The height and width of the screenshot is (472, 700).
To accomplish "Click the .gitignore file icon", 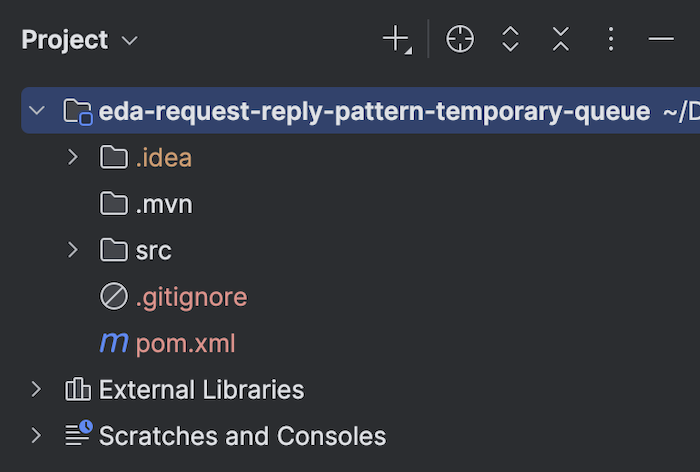I will pyautogui.click(x=114, y=296).
